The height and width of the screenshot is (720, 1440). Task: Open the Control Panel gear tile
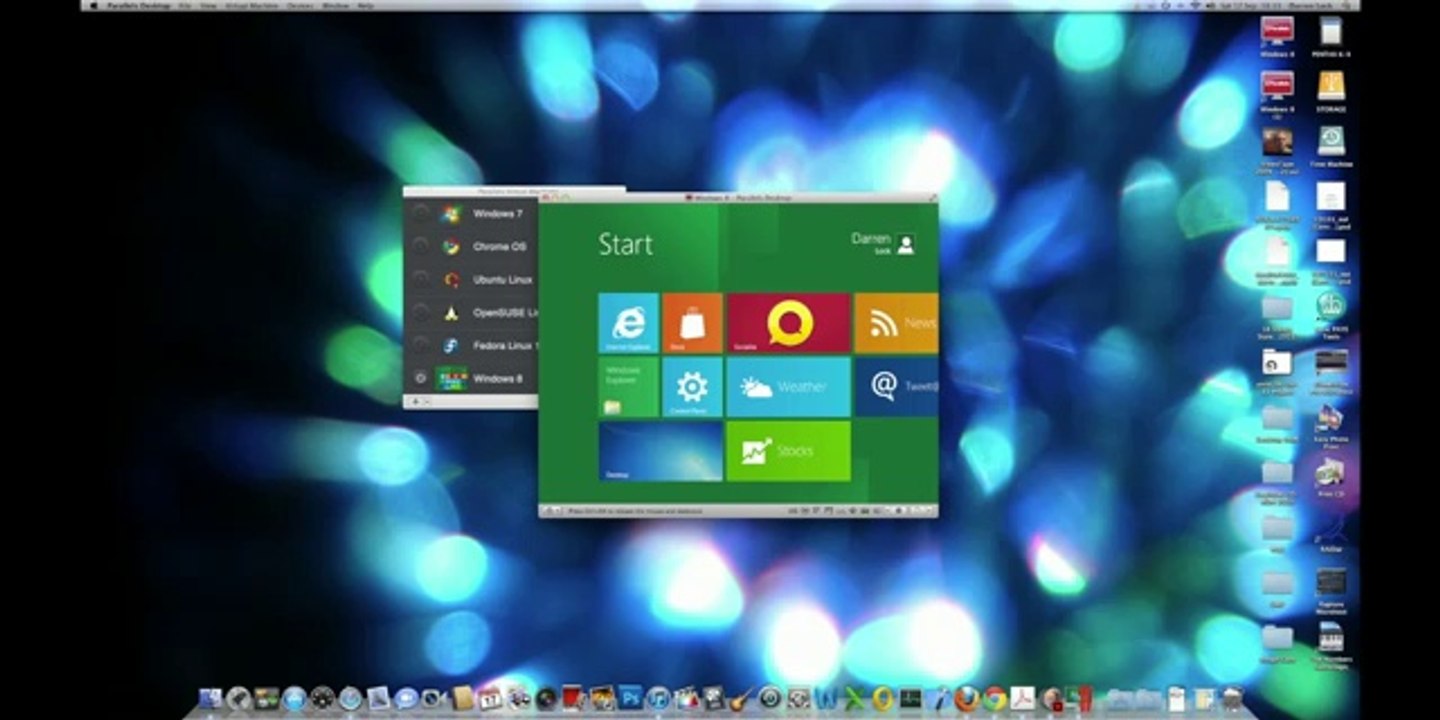coord(692,387)
